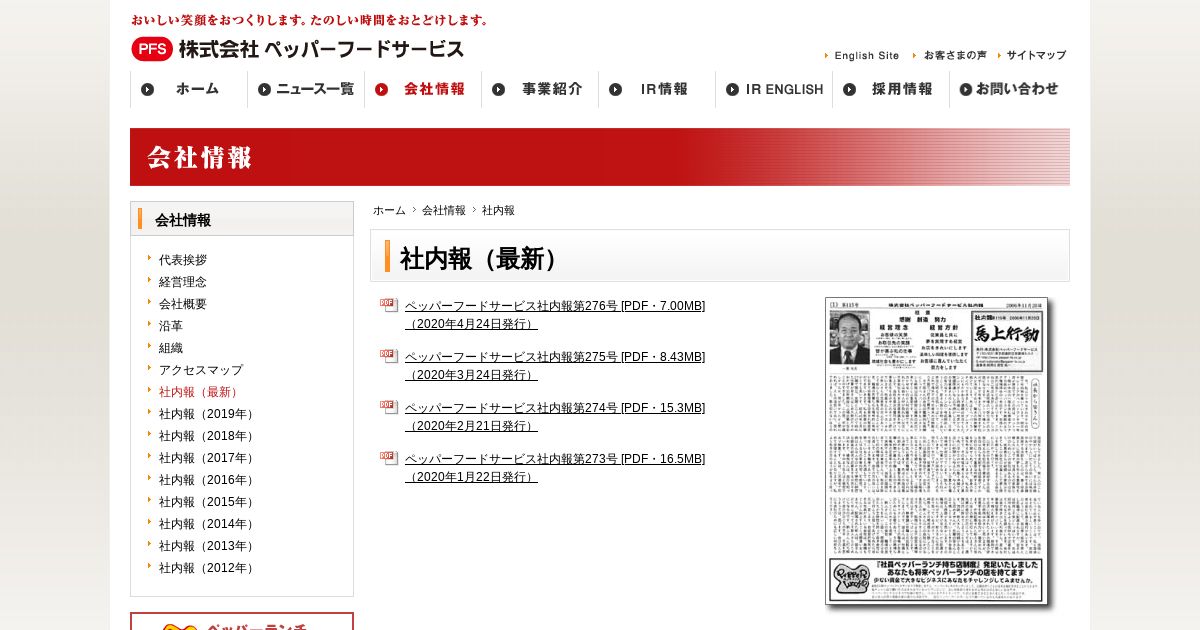Viewport: 1200px width, 630px height.
Task: Click 会社情報 breadcrumb link
Action: (x=444, y=210)
